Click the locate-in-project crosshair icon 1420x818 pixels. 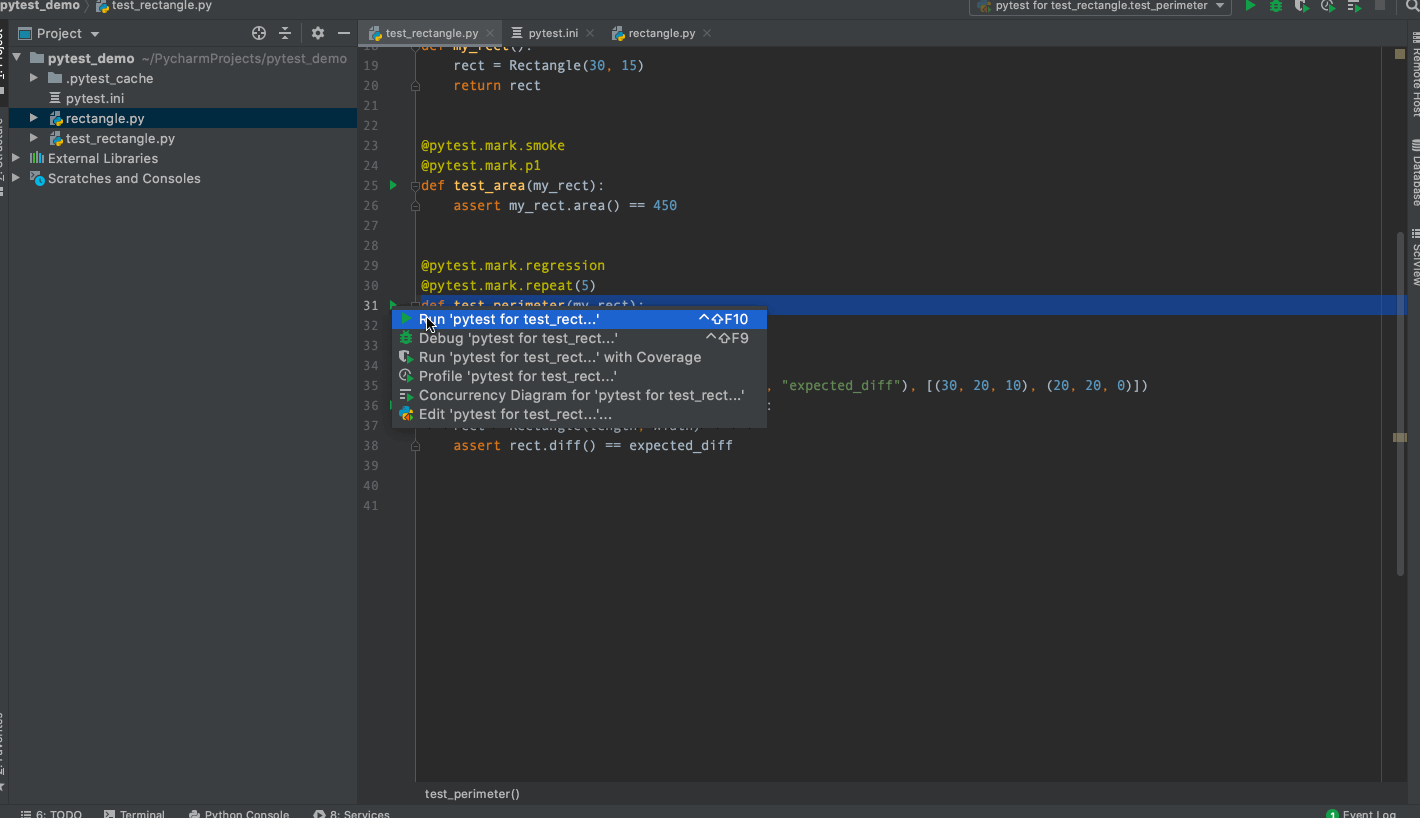(x=259, y=33)
